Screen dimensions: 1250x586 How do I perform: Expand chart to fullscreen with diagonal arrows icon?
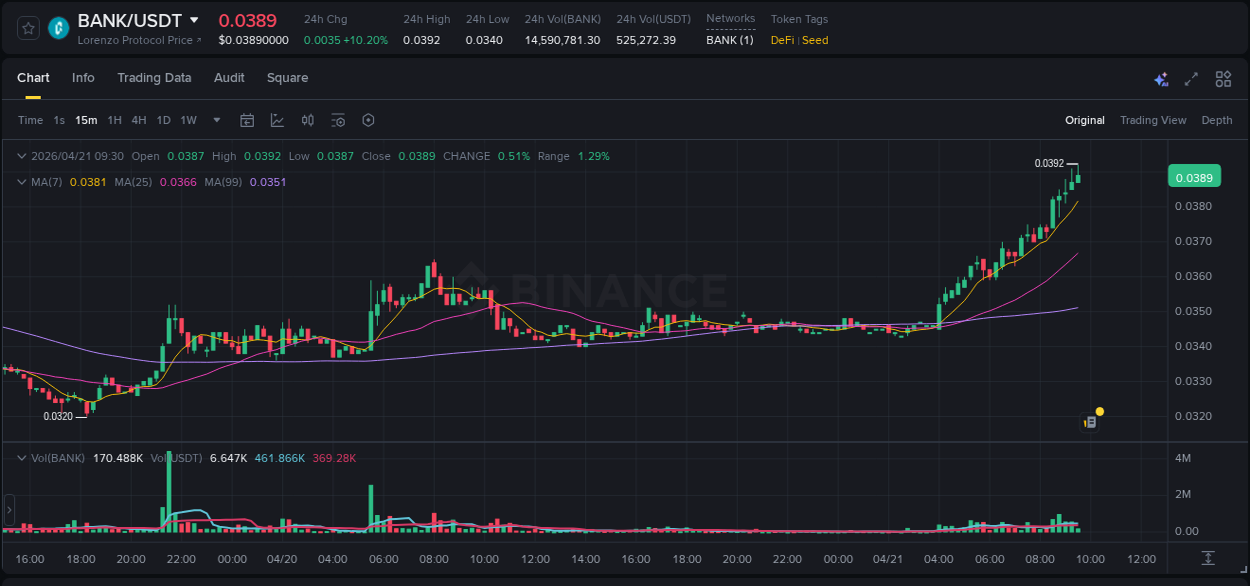point(1192,78)
